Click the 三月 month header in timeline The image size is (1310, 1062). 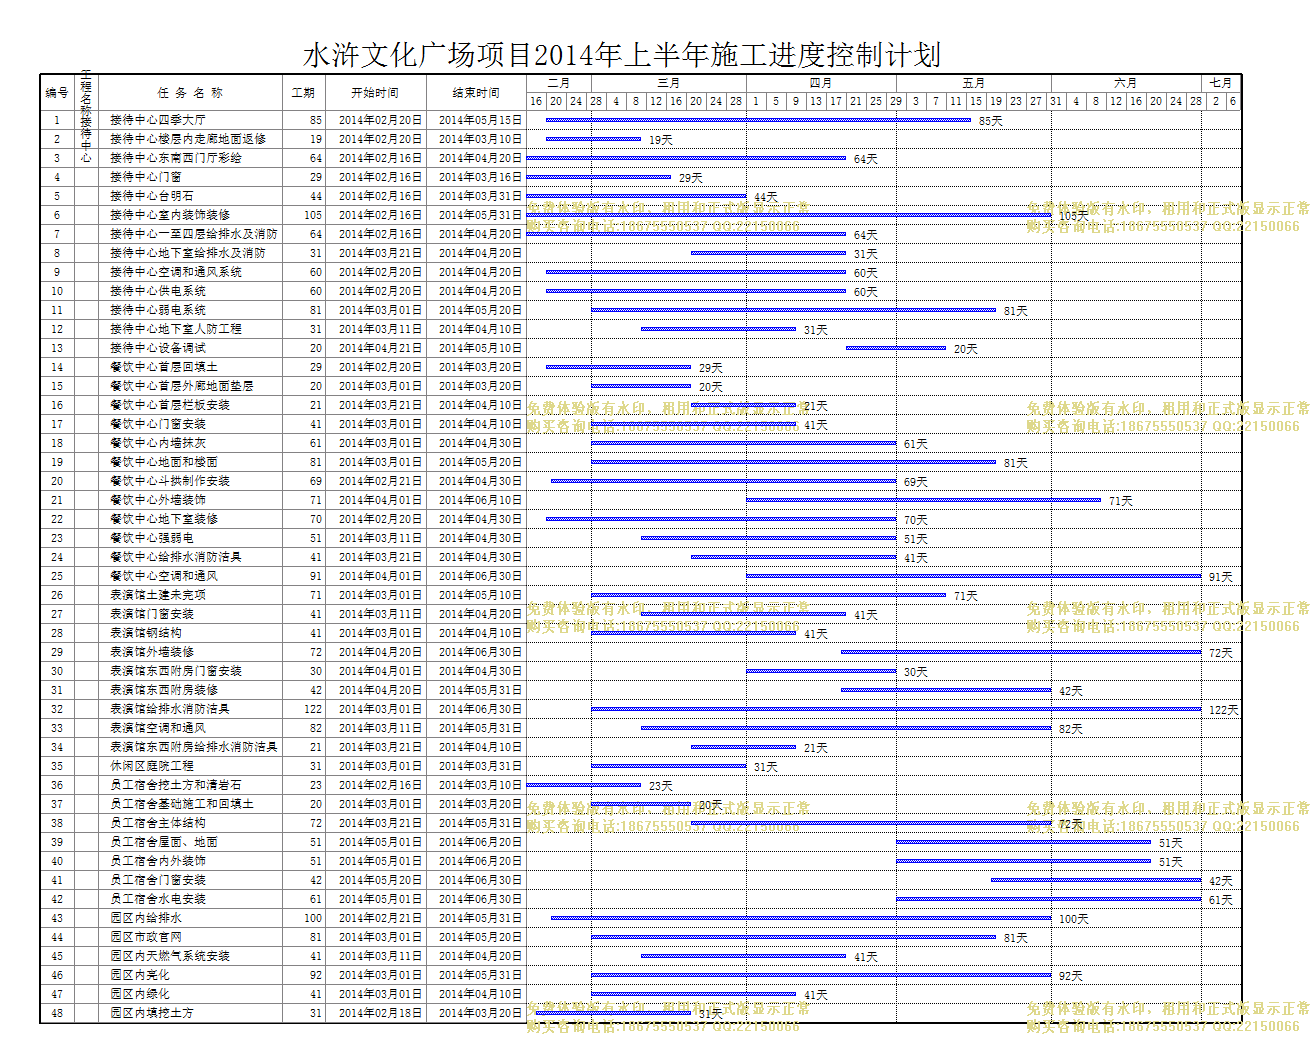[668, 83]
